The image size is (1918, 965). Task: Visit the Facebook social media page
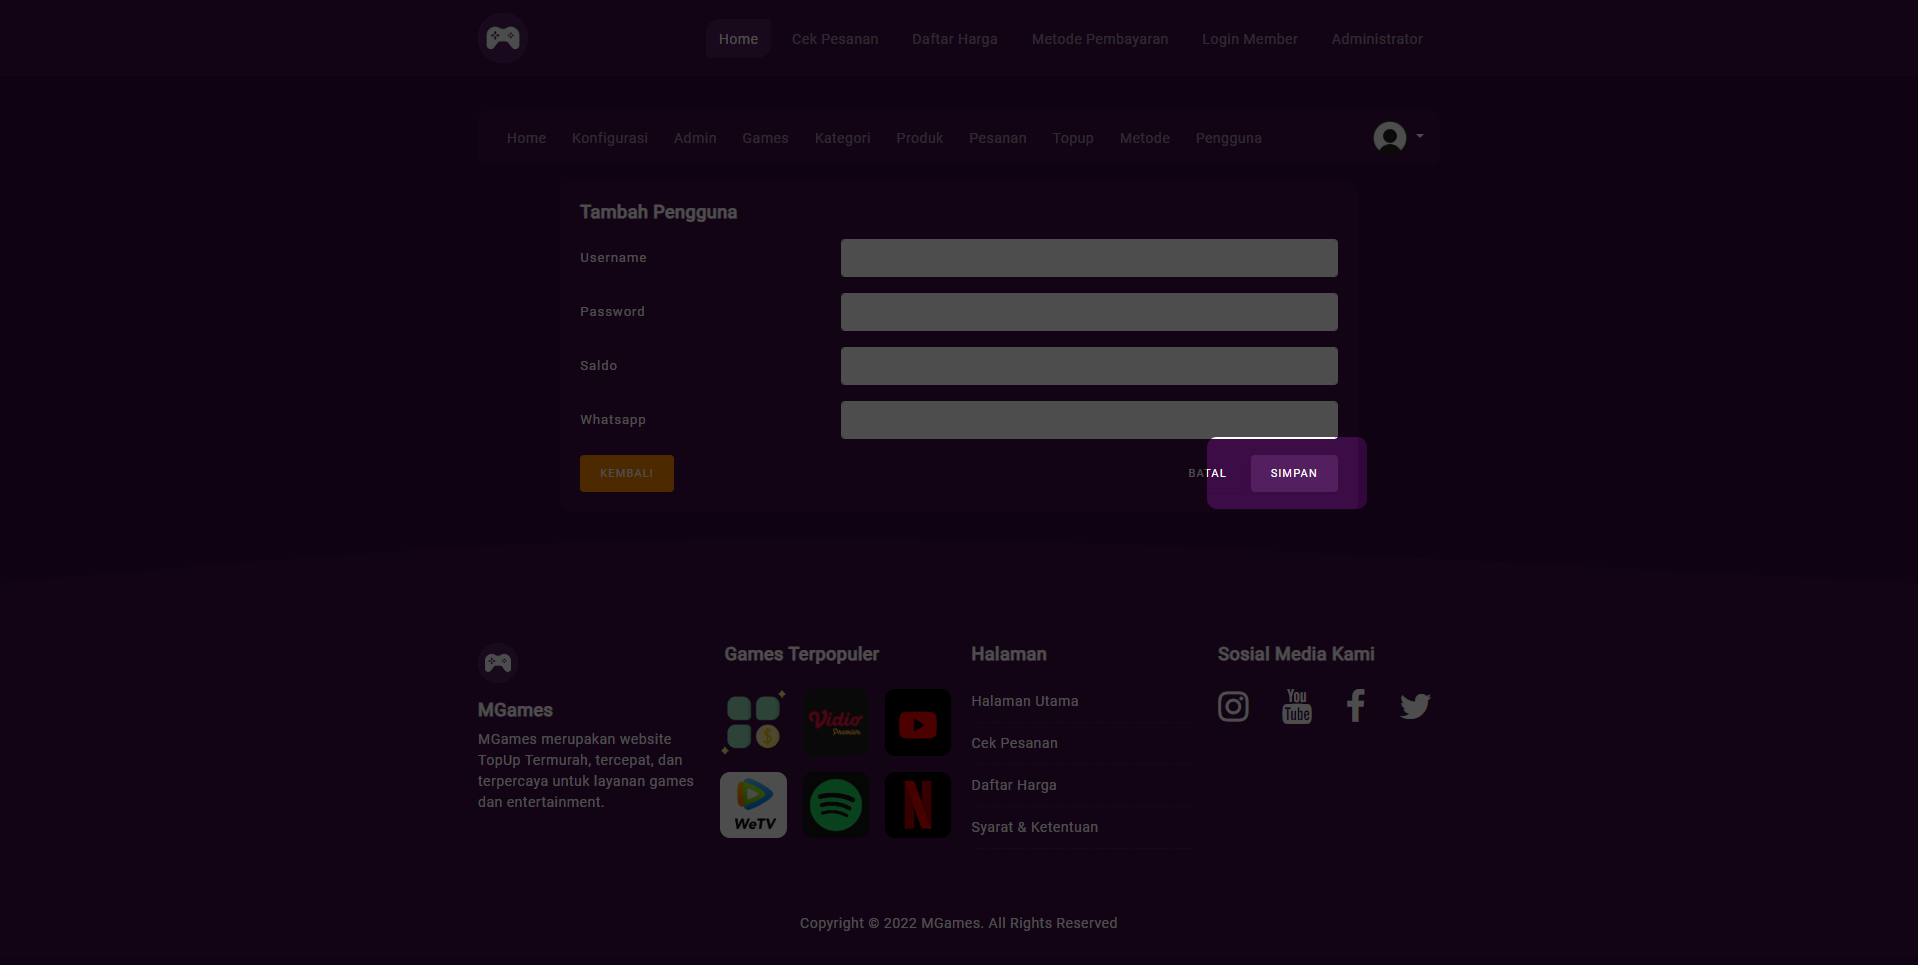click(x=1355, y=706)
